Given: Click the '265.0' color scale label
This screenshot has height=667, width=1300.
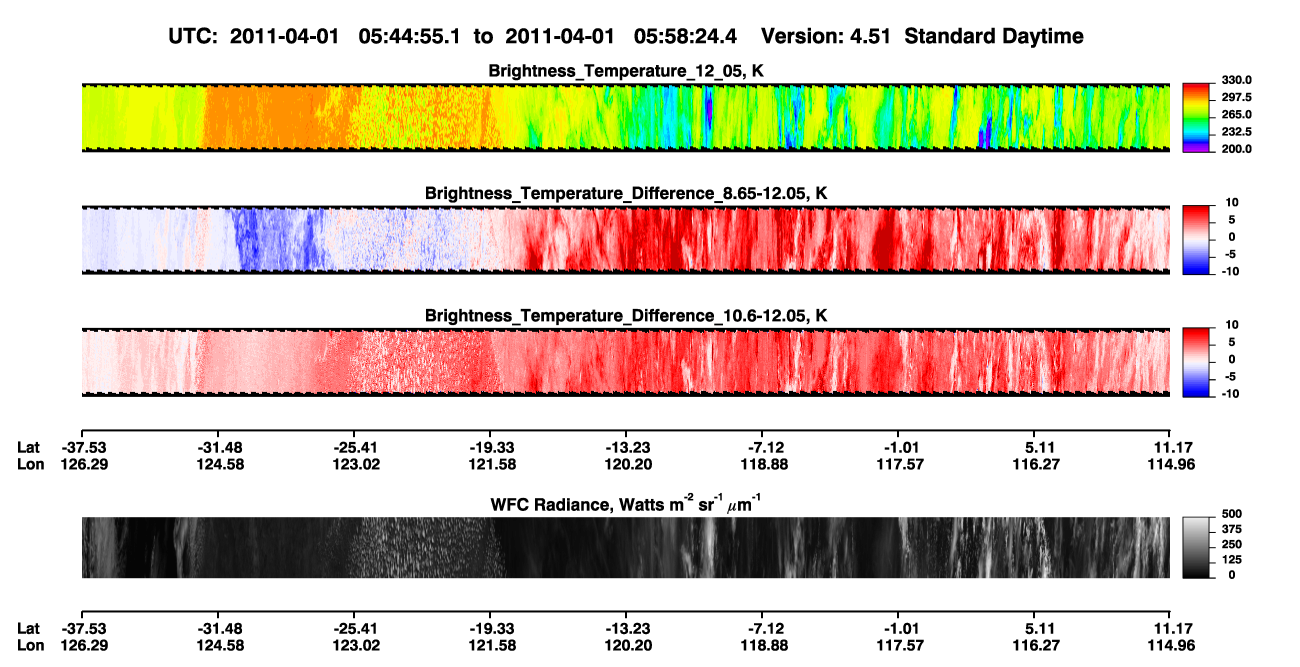Looking at the screenshot, I should point(1234,115).
